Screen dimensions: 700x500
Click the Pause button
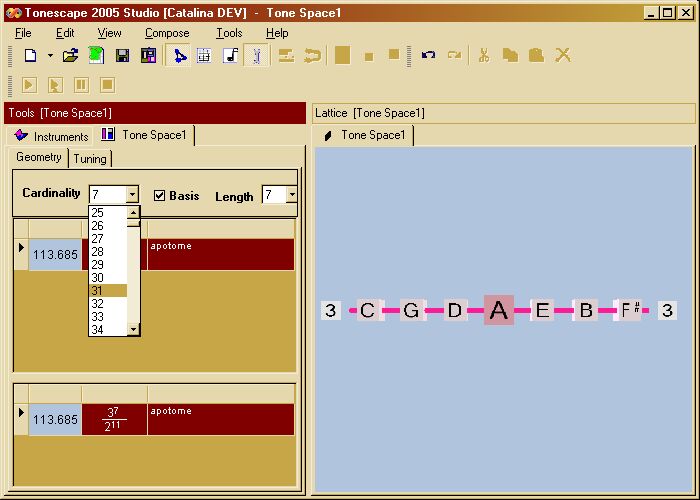[81, 85]
